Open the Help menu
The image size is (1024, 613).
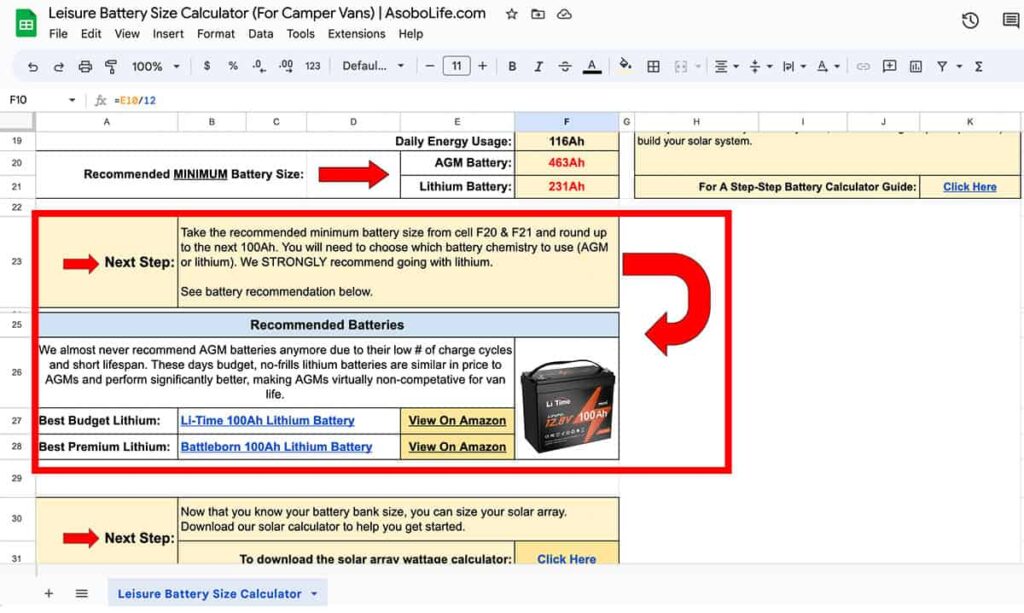coord(411,34)
